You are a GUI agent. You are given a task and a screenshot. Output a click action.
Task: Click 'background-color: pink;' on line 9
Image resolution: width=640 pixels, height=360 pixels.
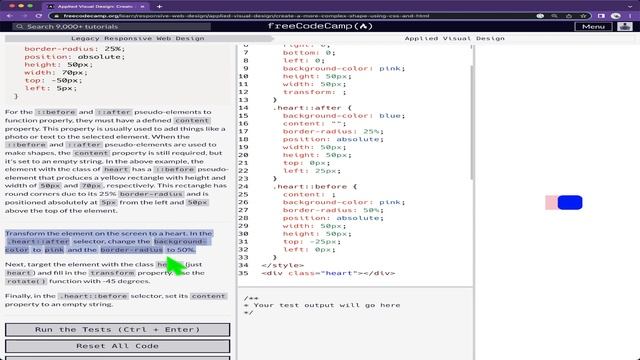(x=344, y=69)
